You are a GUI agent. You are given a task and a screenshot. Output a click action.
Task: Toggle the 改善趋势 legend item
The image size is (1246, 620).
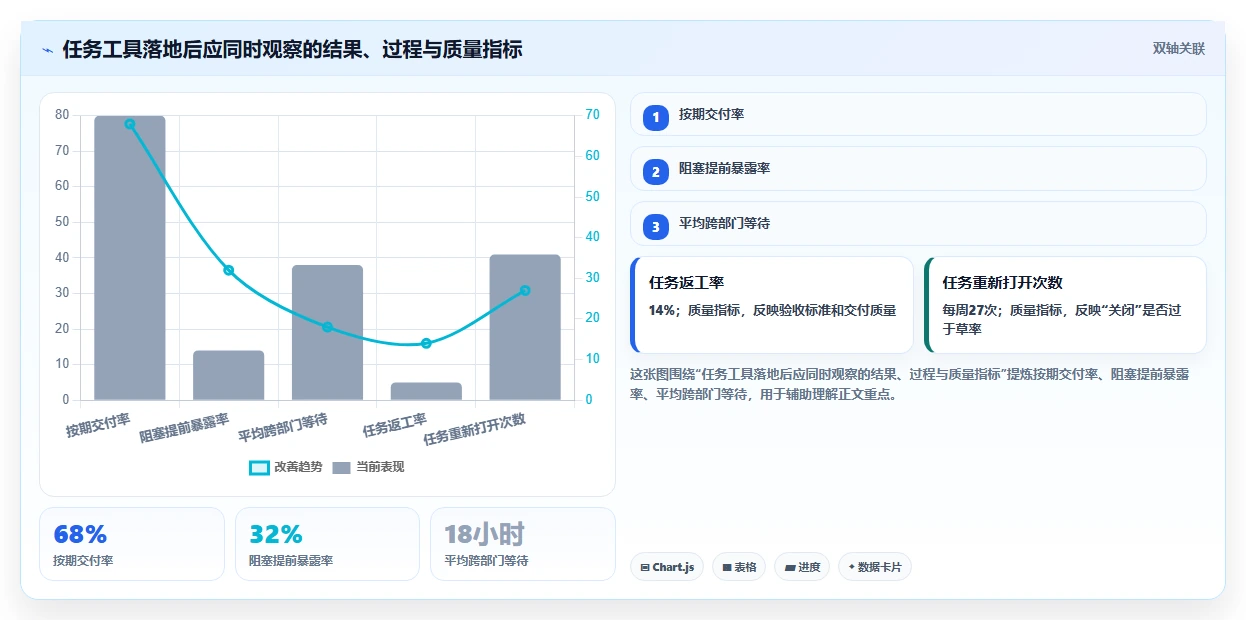[x=286, y=467]
